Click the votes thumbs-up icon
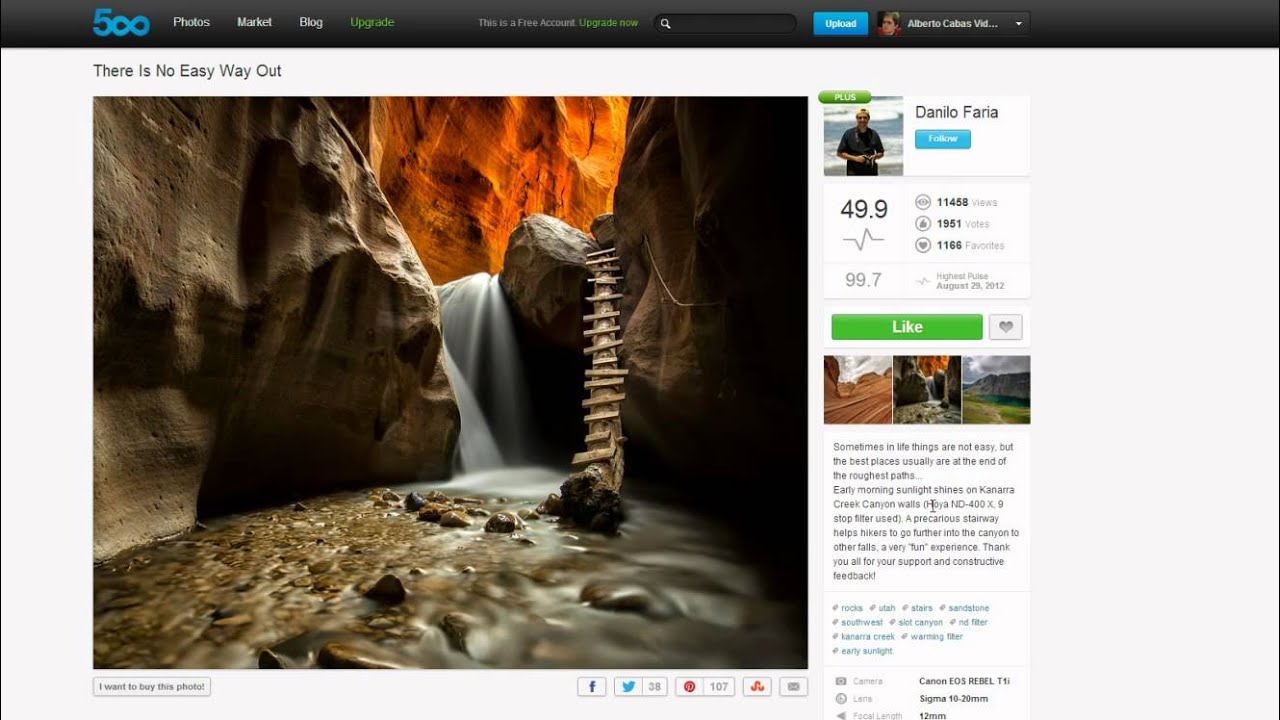This screenshot has width=1280, height=720. 923,224
